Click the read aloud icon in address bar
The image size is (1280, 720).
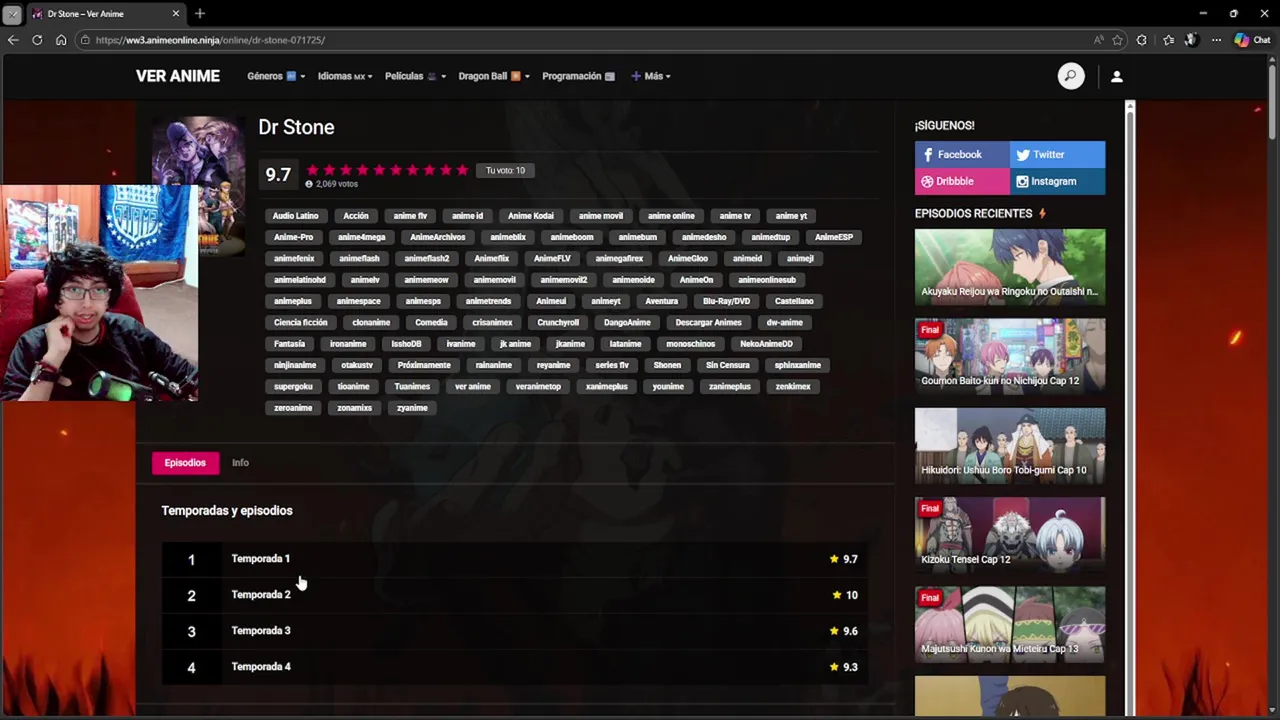[x=1098, y=40]
